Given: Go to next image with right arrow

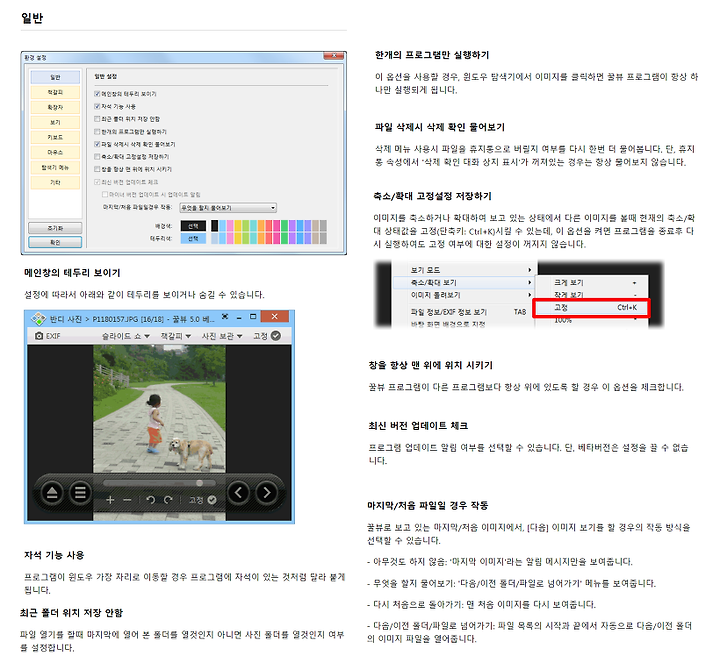Looking at the screenshot, I should (267, 493).
